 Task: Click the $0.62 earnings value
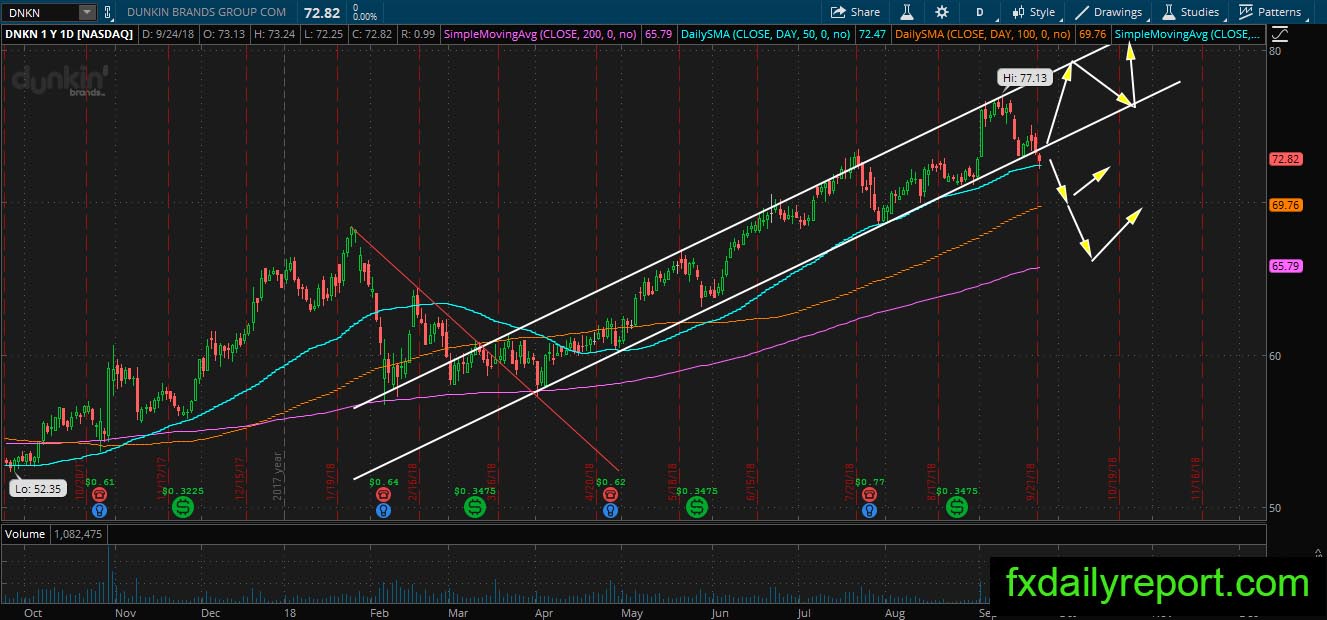610,481
